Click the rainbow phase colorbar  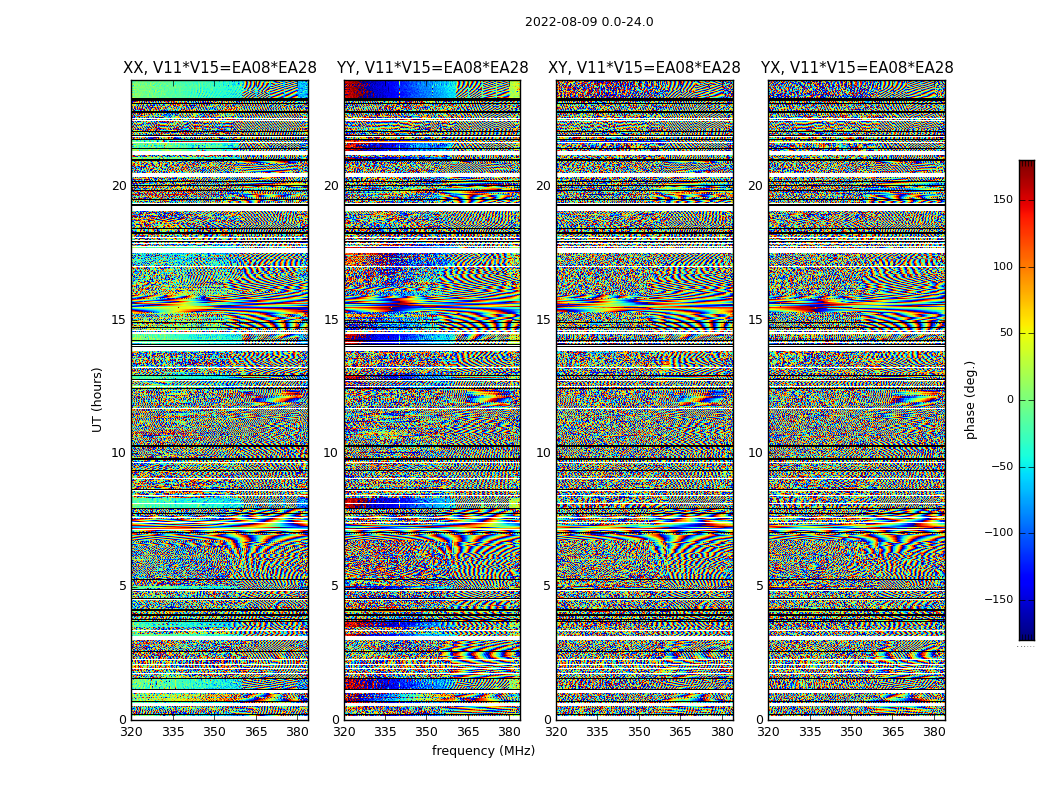[x=1027, y=400]
